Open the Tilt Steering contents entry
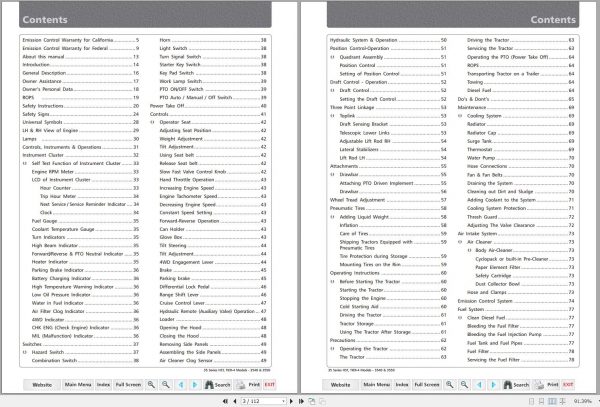 pyautogui.click(x=213, y=246)
